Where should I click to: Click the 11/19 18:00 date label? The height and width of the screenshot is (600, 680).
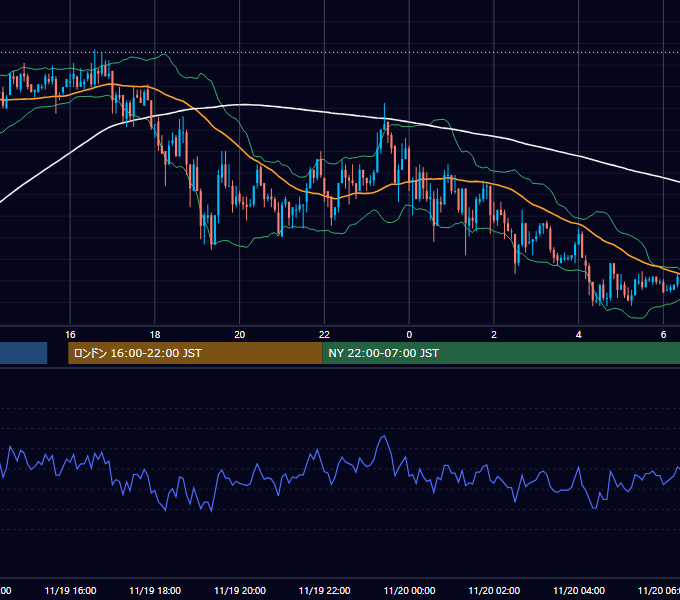(155, 590)
